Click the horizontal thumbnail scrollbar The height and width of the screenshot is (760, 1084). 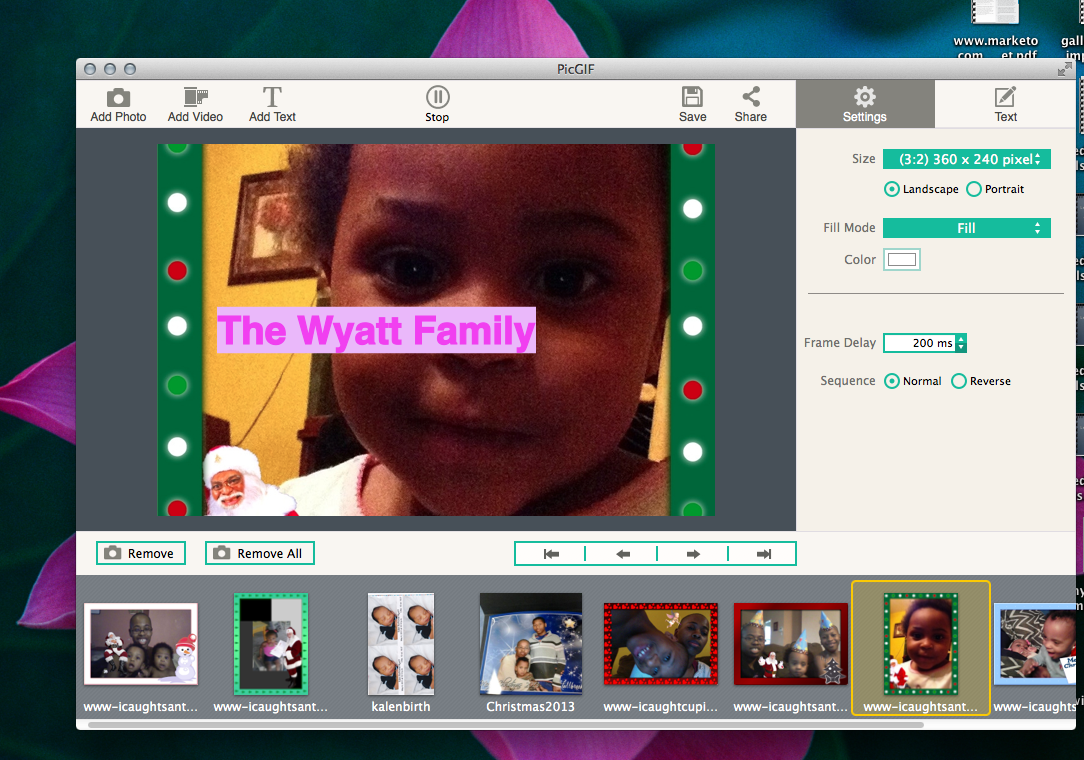point(506,725)
